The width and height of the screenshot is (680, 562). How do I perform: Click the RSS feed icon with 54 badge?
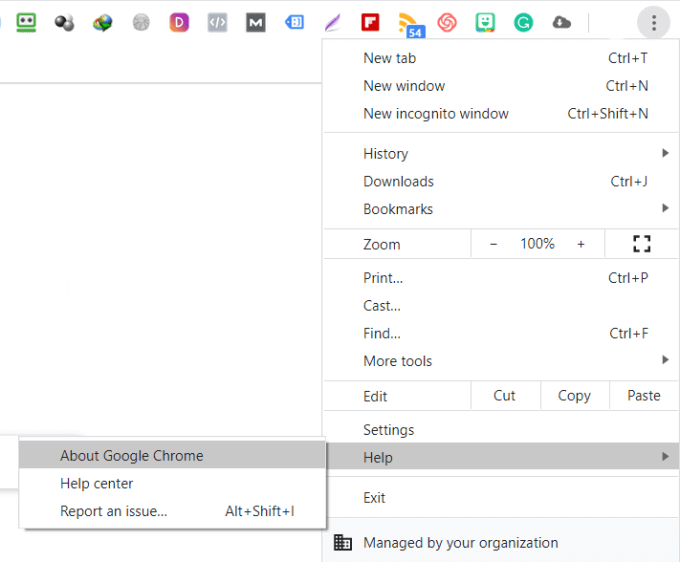pyautogui.click(x=410, y=25)
